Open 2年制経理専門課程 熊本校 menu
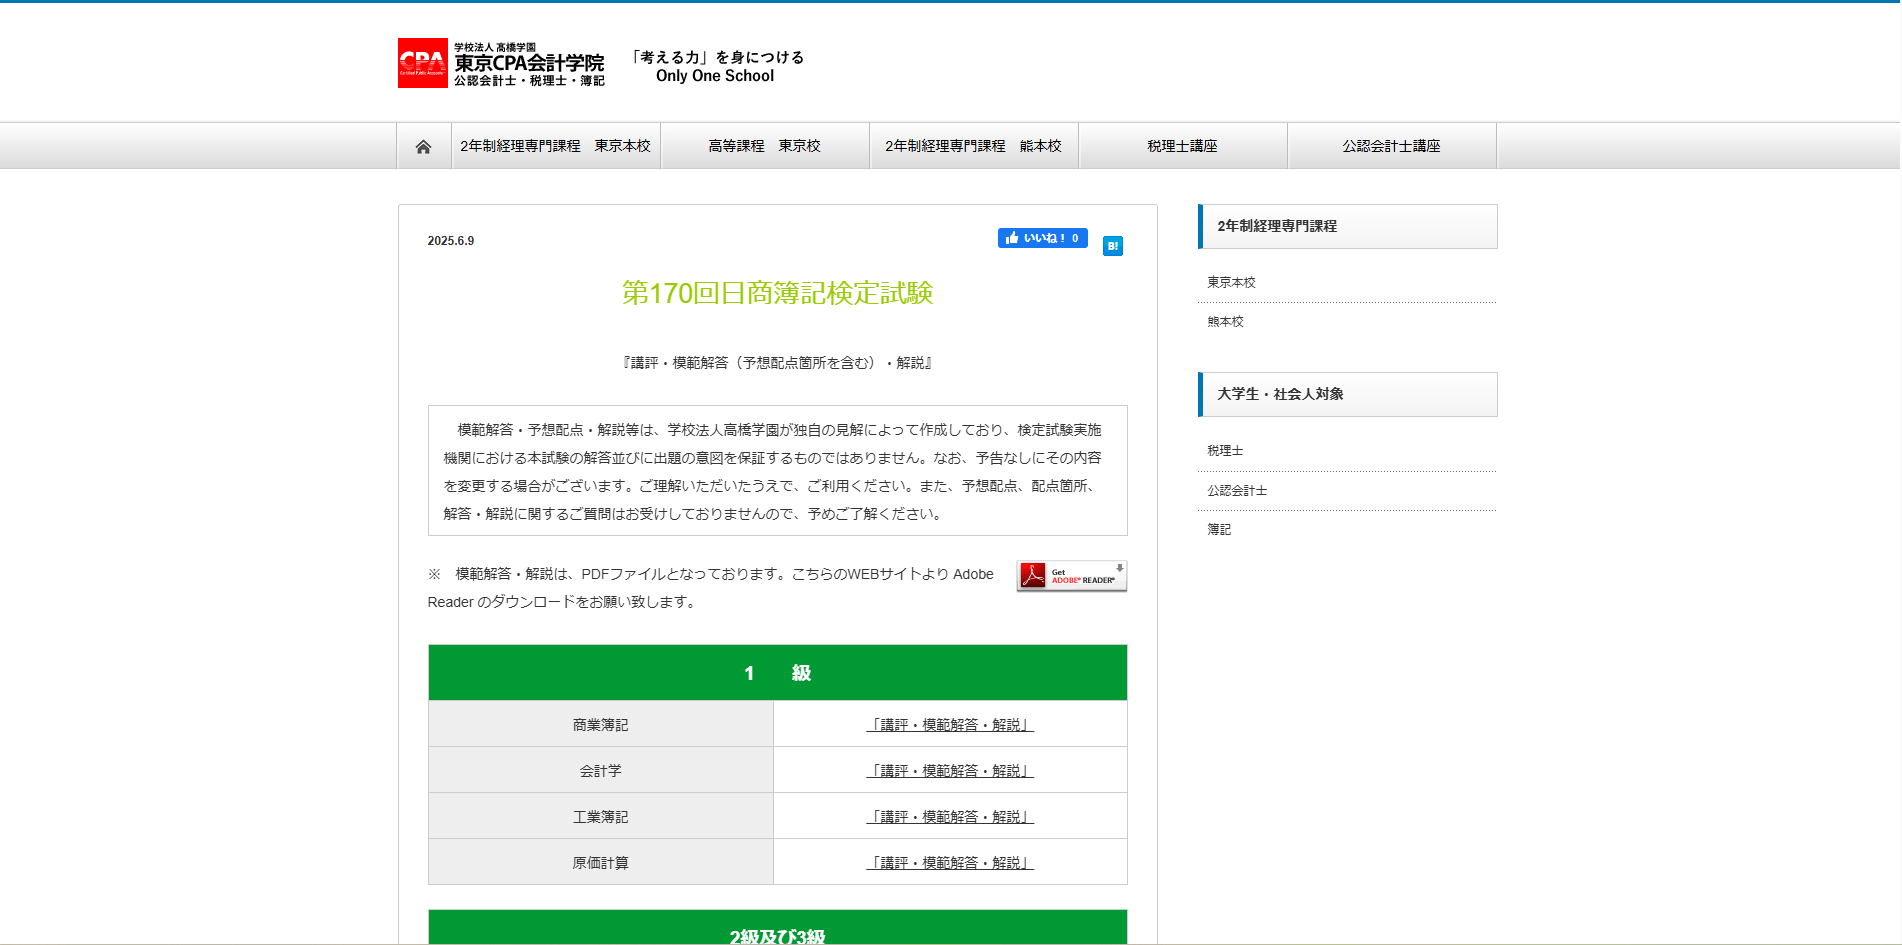Screen dimensions: 1902x945 [x=973, y=146]
